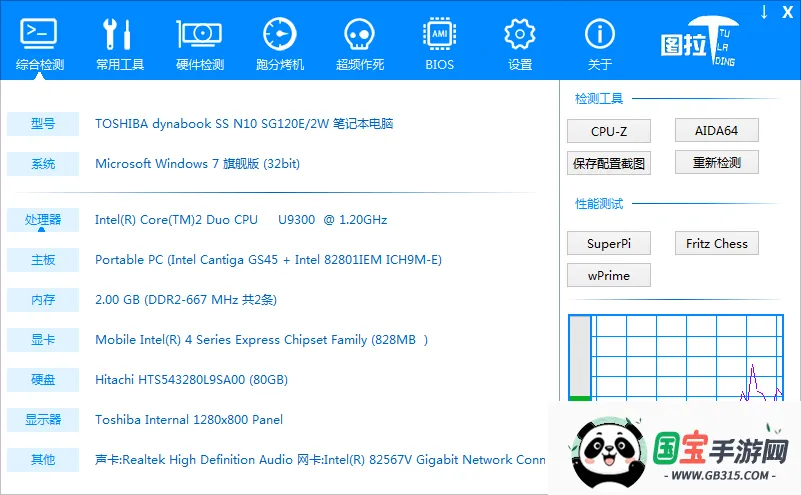The image size is (801, 495).
Task: Click the 声卡 Realtek High Definition Audio text
Action: [x=320, y=460]
